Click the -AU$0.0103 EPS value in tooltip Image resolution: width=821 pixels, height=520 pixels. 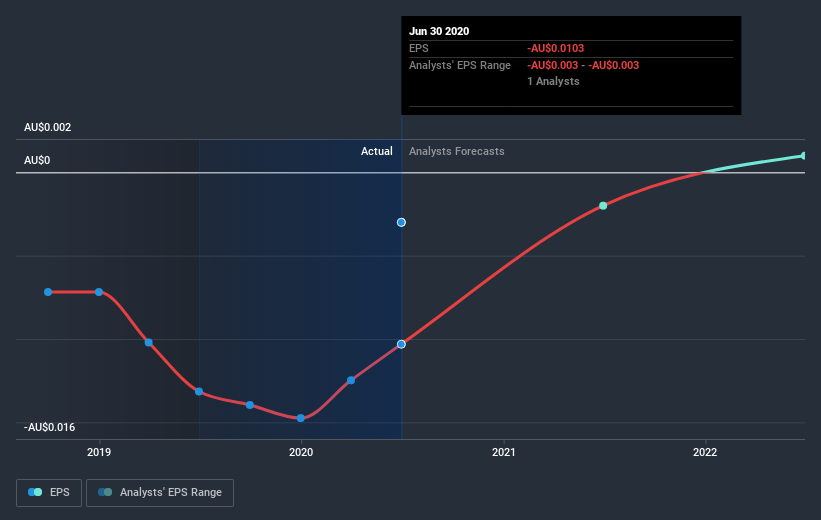click(x=556, y=48)
